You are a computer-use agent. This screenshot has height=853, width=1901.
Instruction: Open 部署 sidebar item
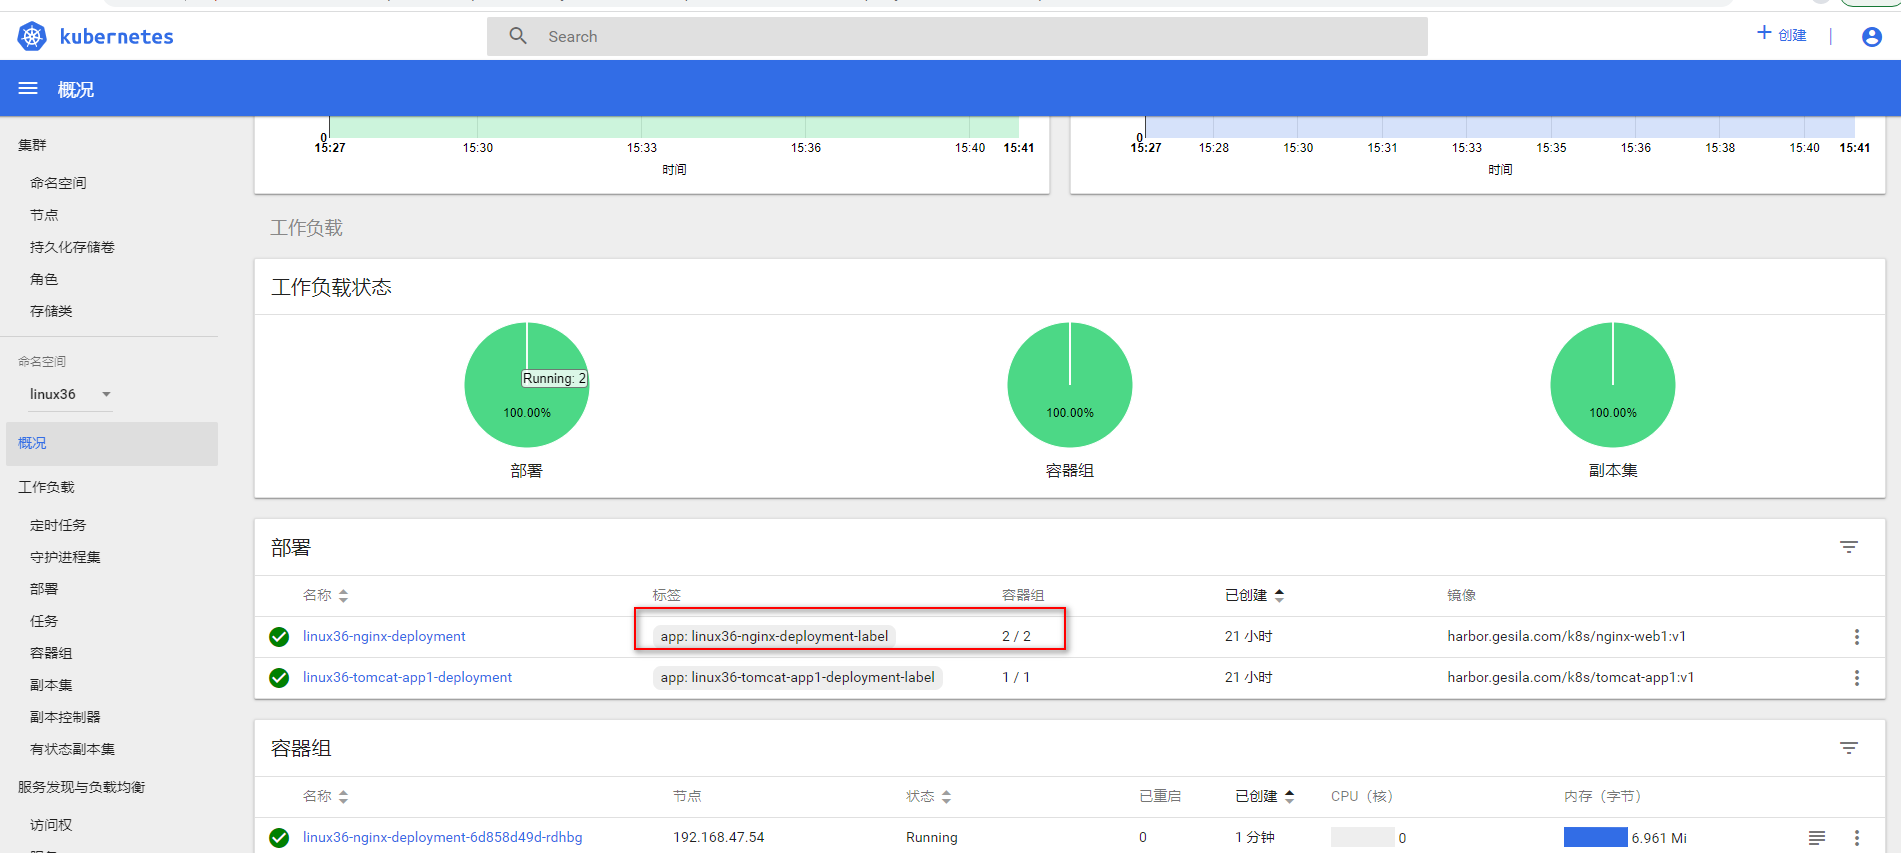(44, 589)
